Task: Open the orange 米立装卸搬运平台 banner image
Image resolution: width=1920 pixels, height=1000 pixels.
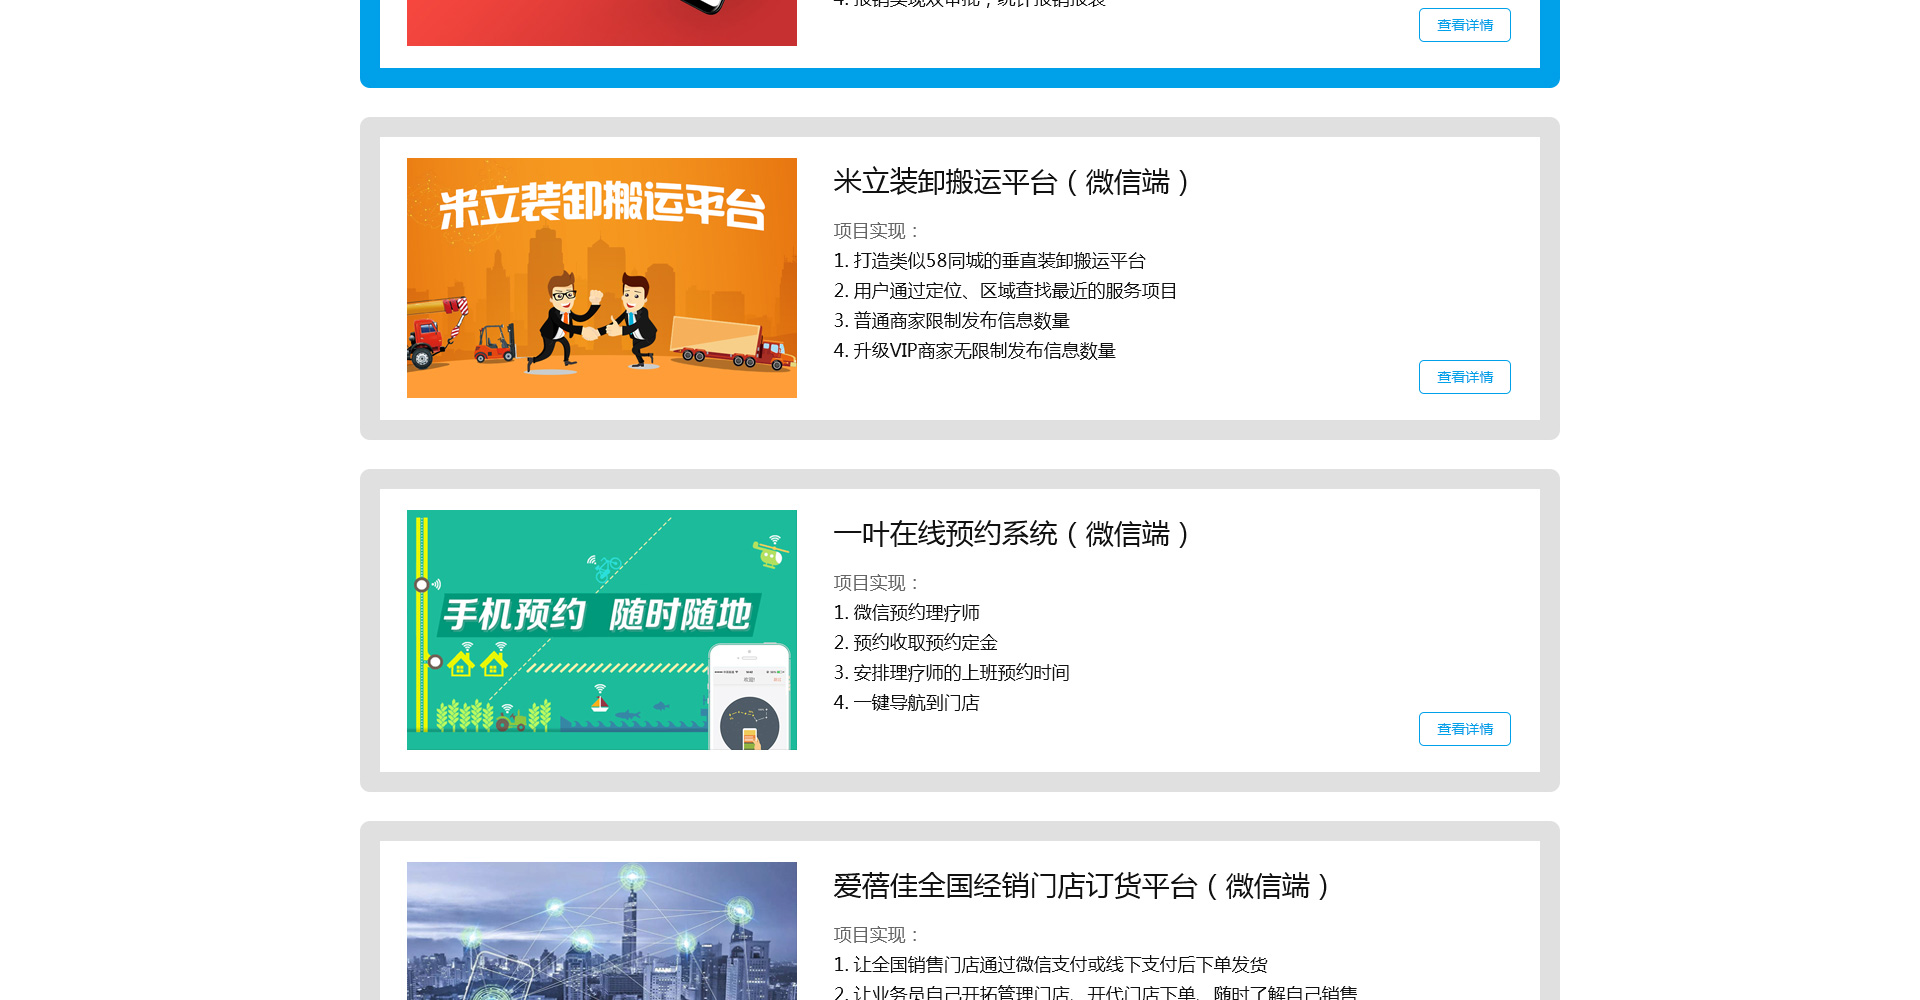Action: click(x=601, y=277)
